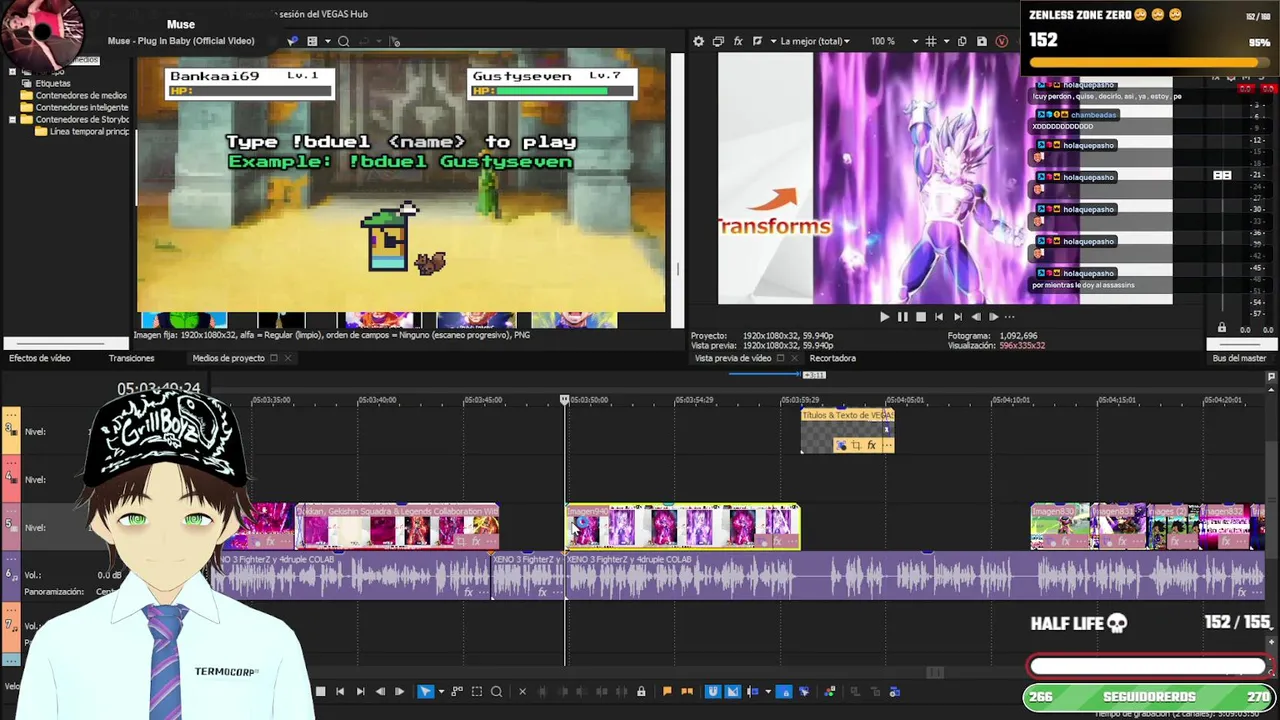Save snapshot to file icon in preview
Viewport: 1280px width, 720px height.
click(x=981, y=41)
